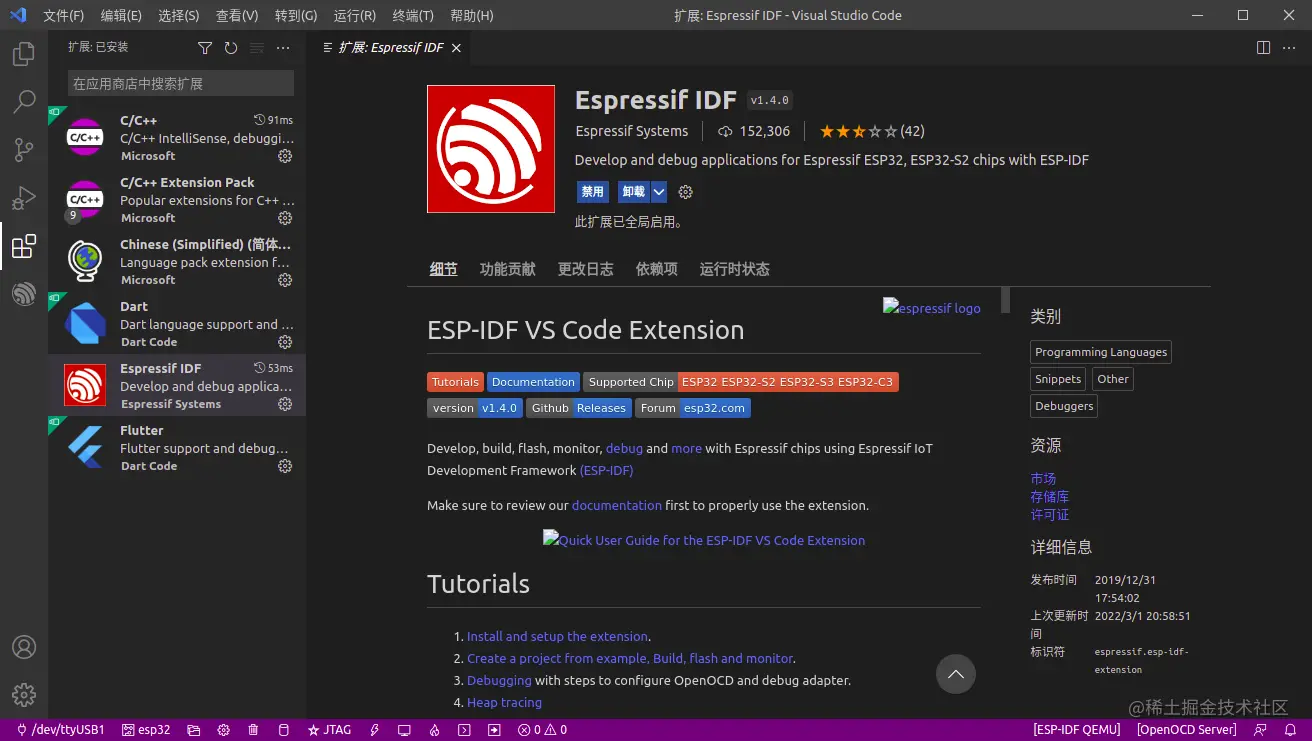
Task: Open the 查看(V) menu
Action: [x=237, y=16]
